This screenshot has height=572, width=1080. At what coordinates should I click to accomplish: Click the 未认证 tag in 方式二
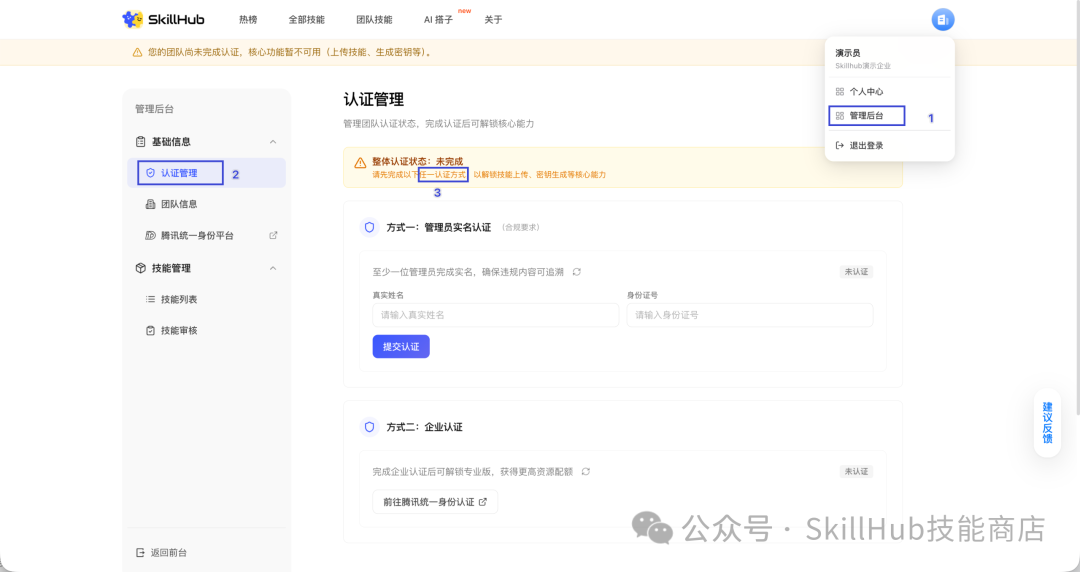[856, 471]
